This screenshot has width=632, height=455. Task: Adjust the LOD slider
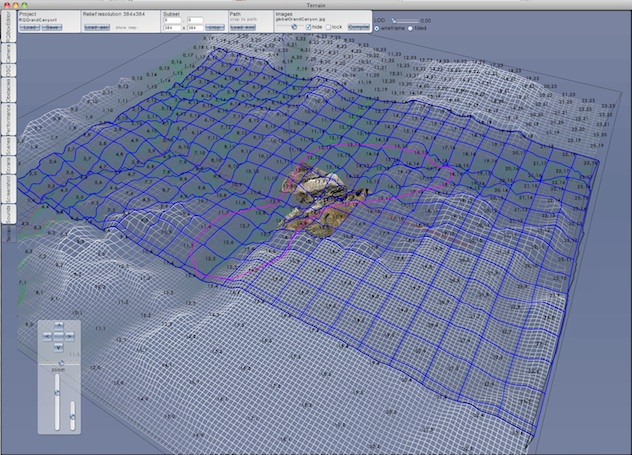[405, 21]
